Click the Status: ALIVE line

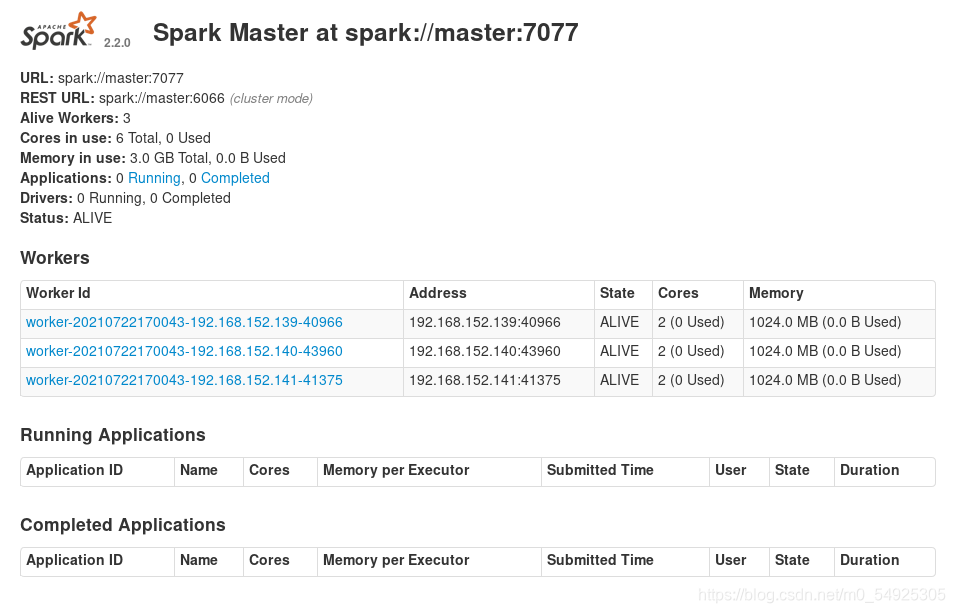click(x=66, y=218)
